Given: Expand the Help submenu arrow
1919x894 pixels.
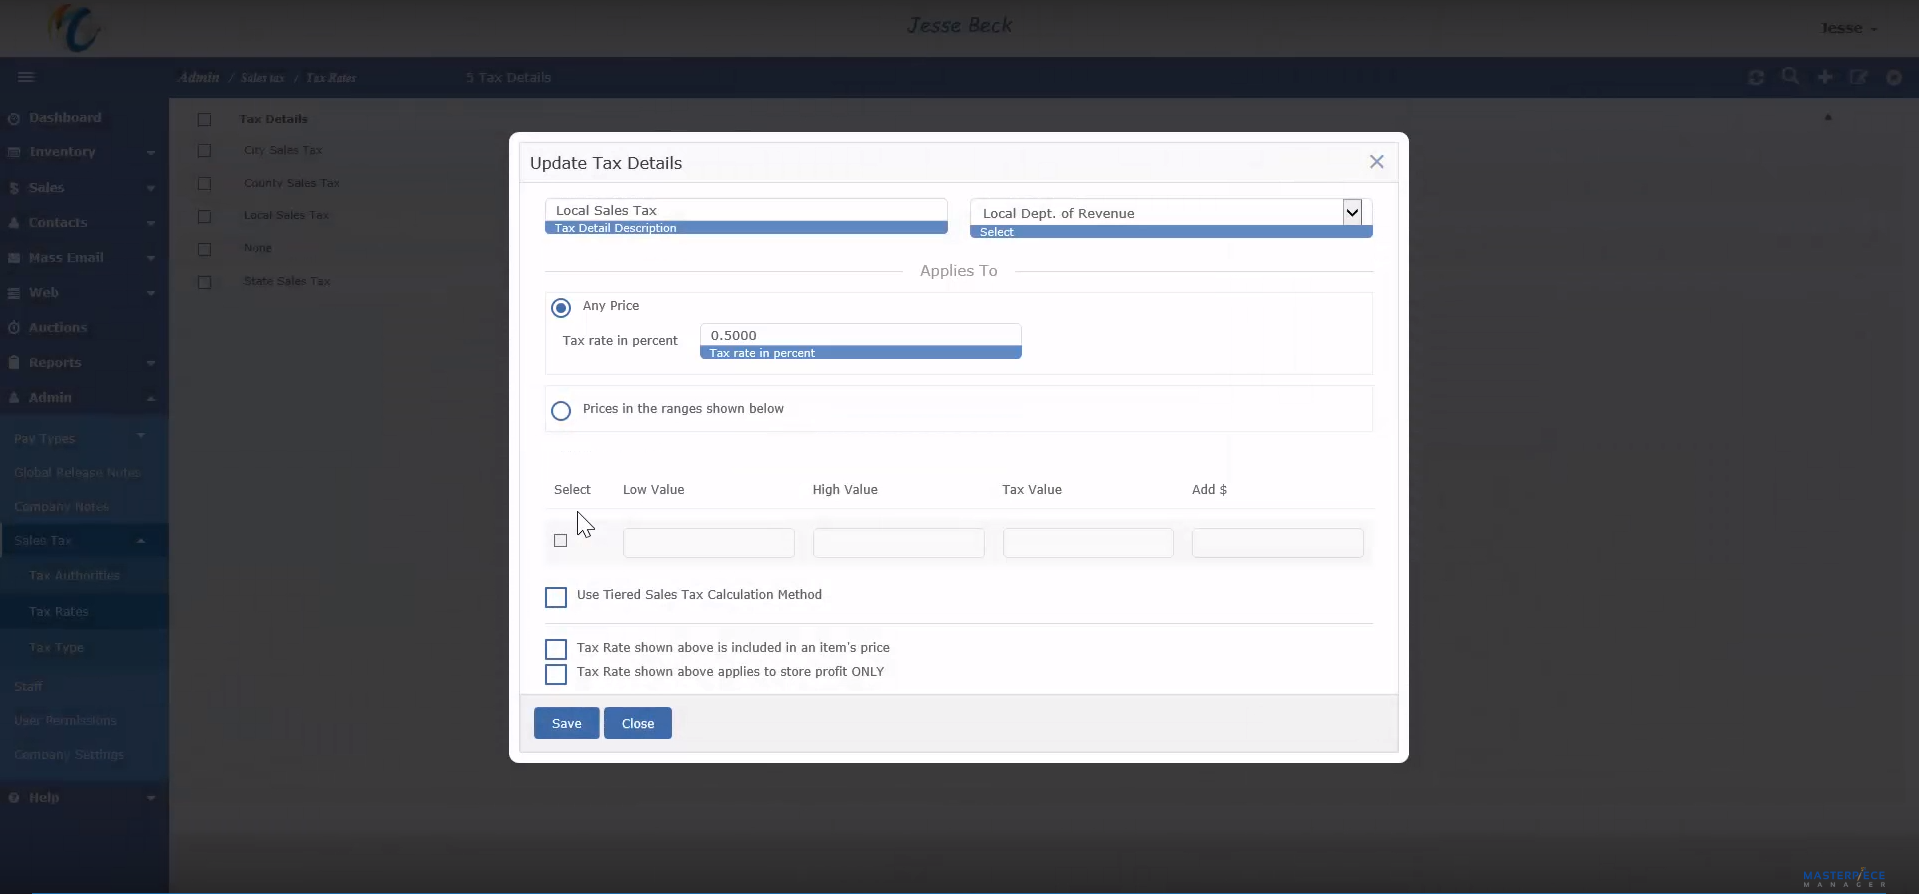Looking at the screenshot, I should point(151,798).
